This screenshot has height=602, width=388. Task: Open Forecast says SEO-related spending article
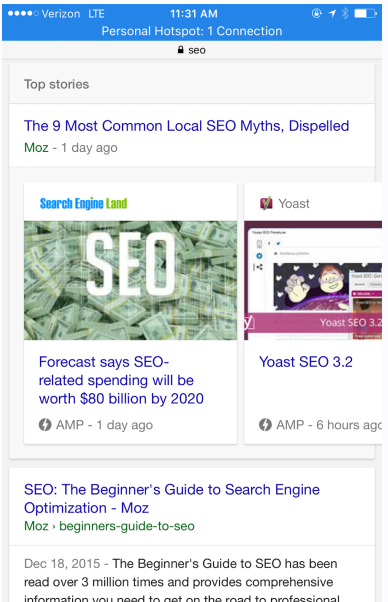121,380
